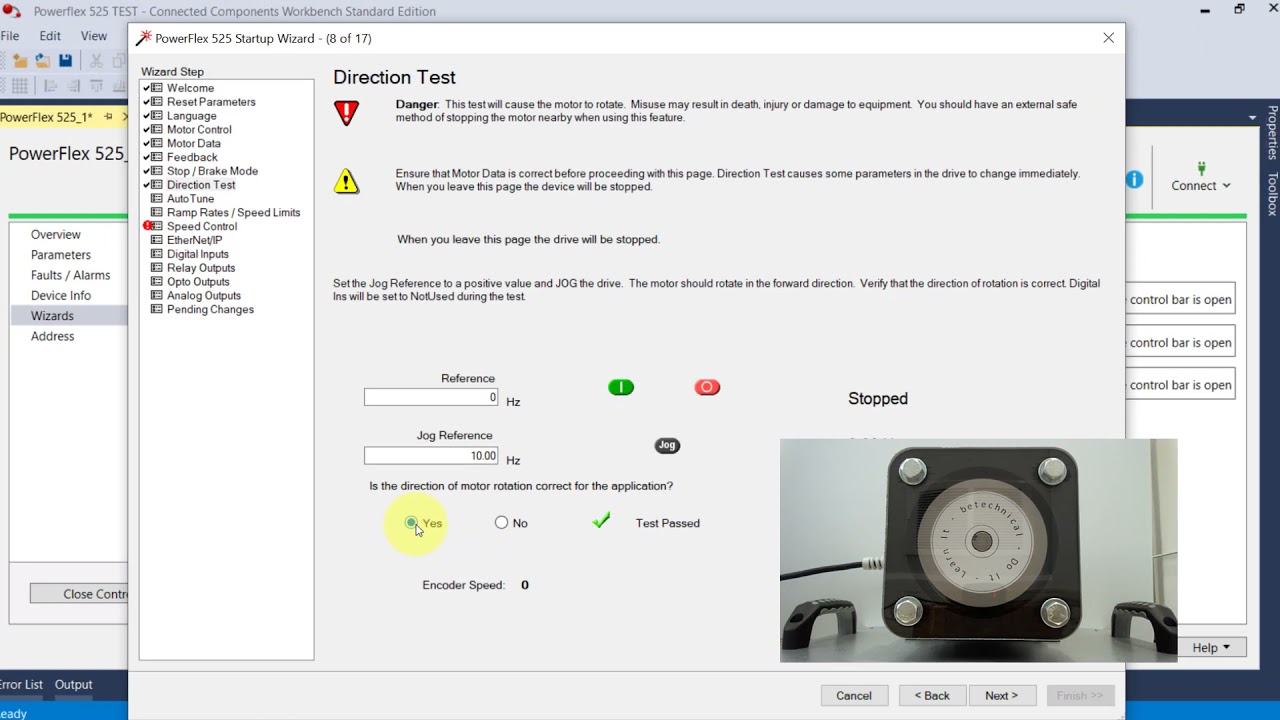Switch to the Output tab

(x=74, y=685)
